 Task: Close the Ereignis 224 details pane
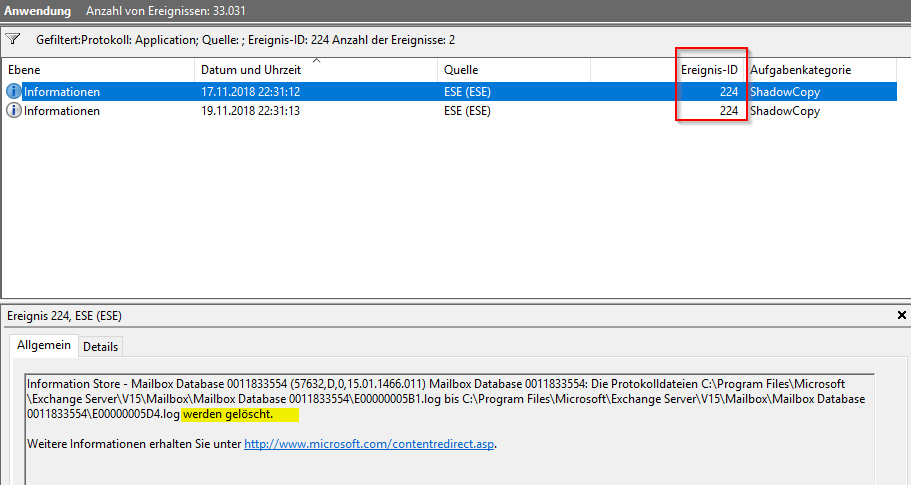point(901,316)
